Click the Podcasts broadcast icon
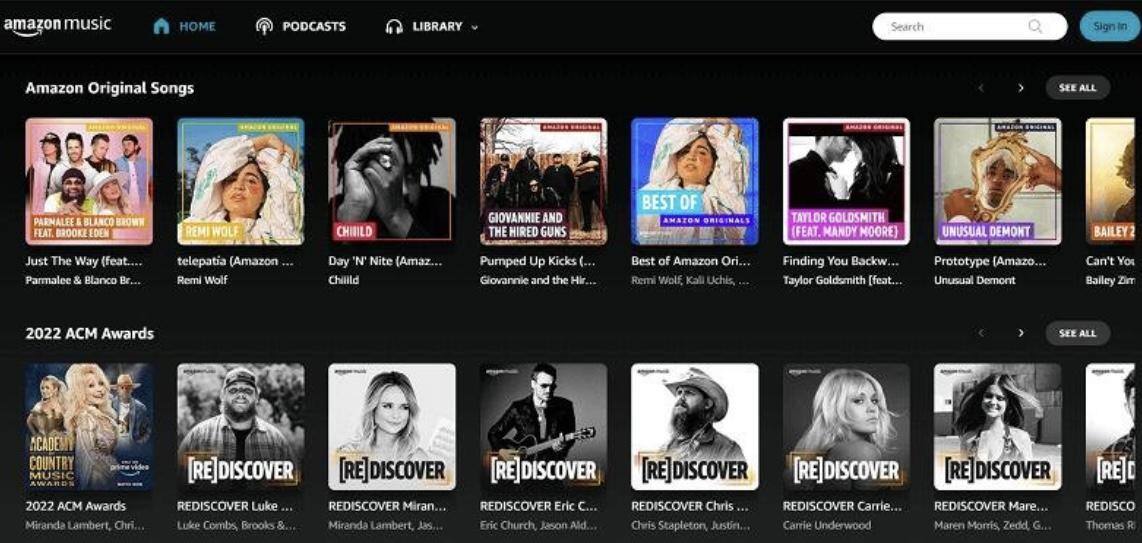Image resolution: width=1142 pixels, height=543 pixels. [x=264, y=27]
